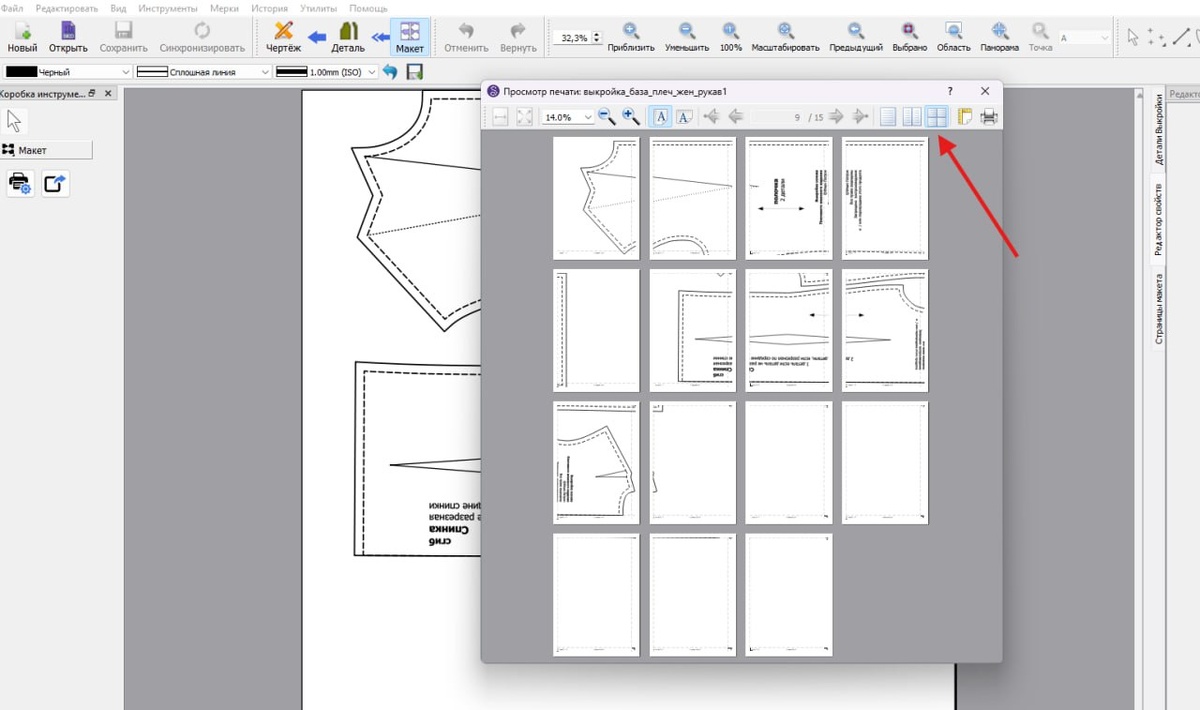Zoom out in print preview toolbar

point(607,117)
